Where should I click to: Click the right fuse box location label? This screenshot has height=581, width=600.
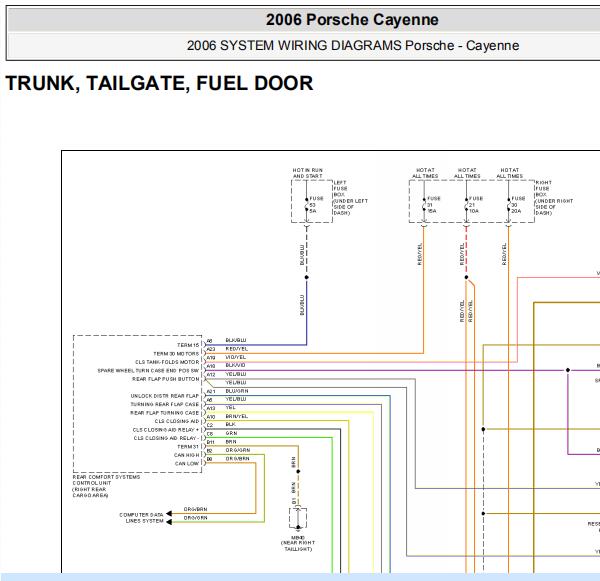[554, 198]
